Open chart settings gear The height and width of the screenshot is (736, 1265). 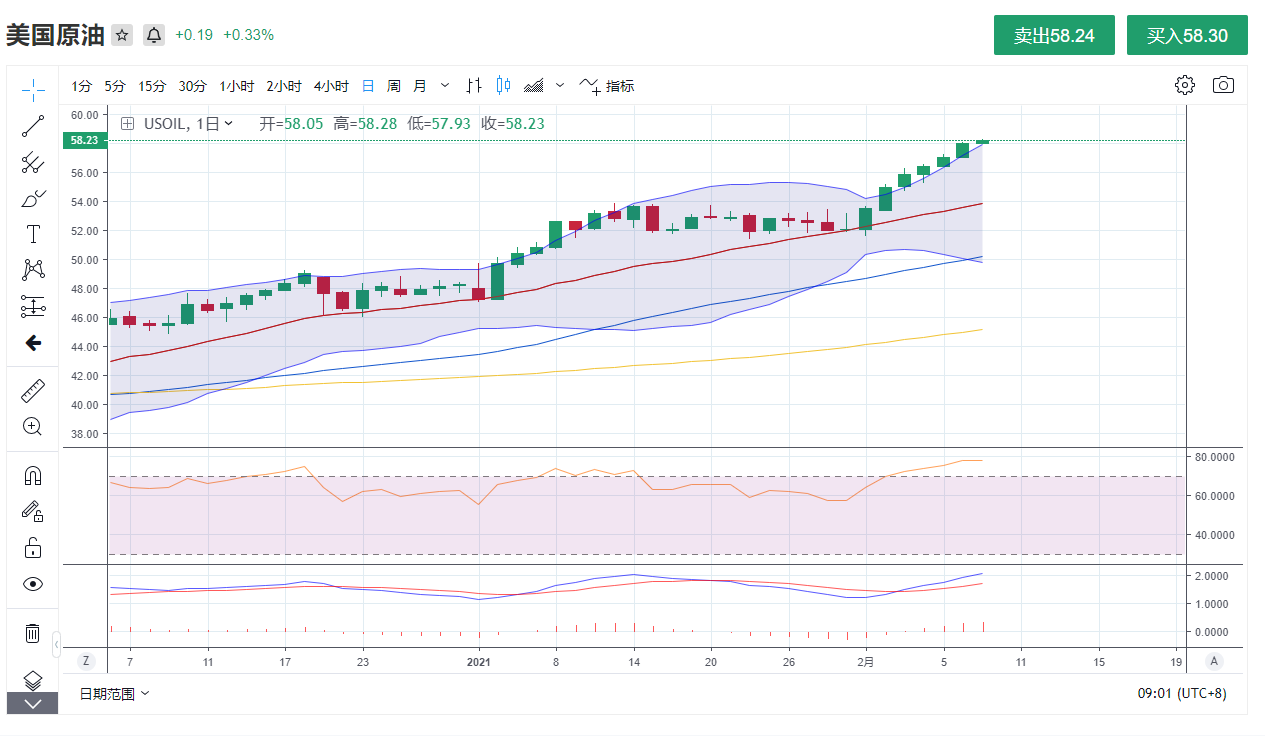pyautogui.click(x=1185, y=85)
